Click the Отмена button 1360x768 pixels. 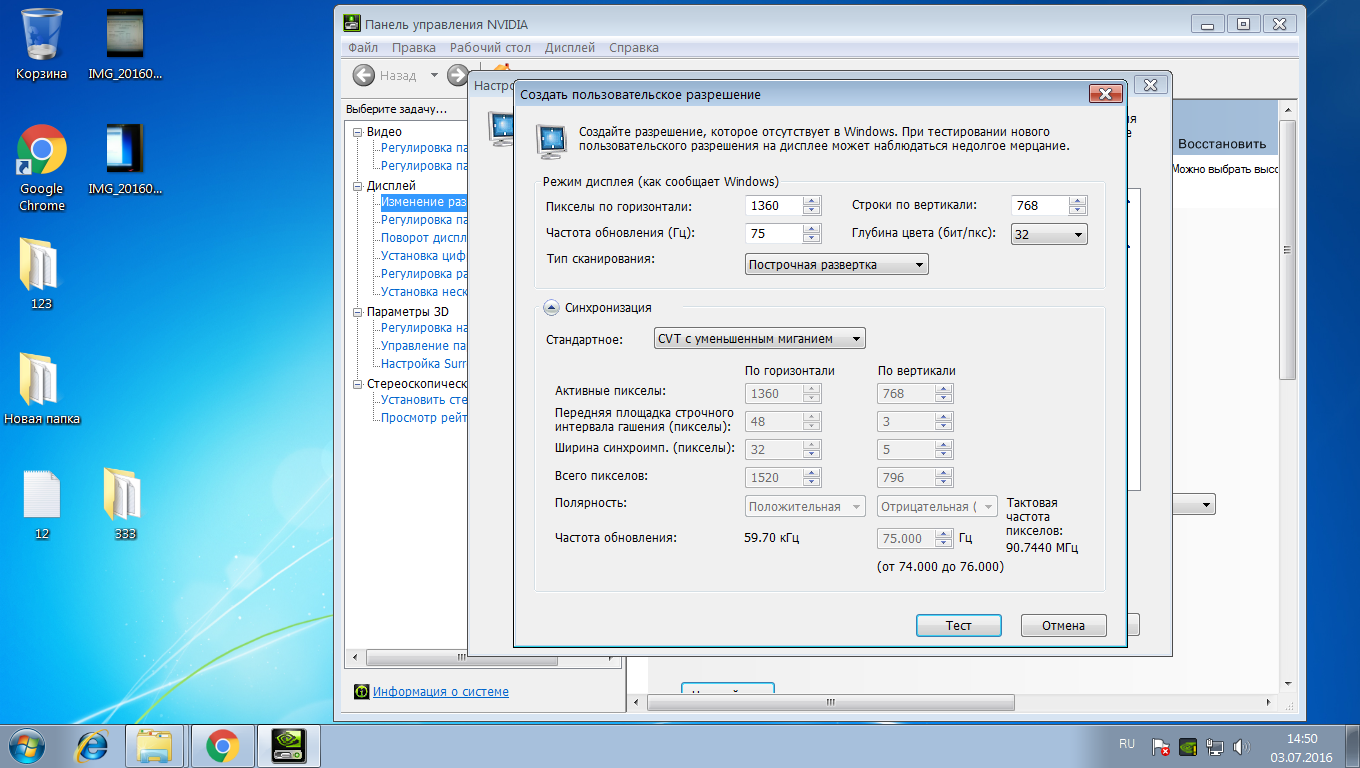click(x=1063, y=625)
